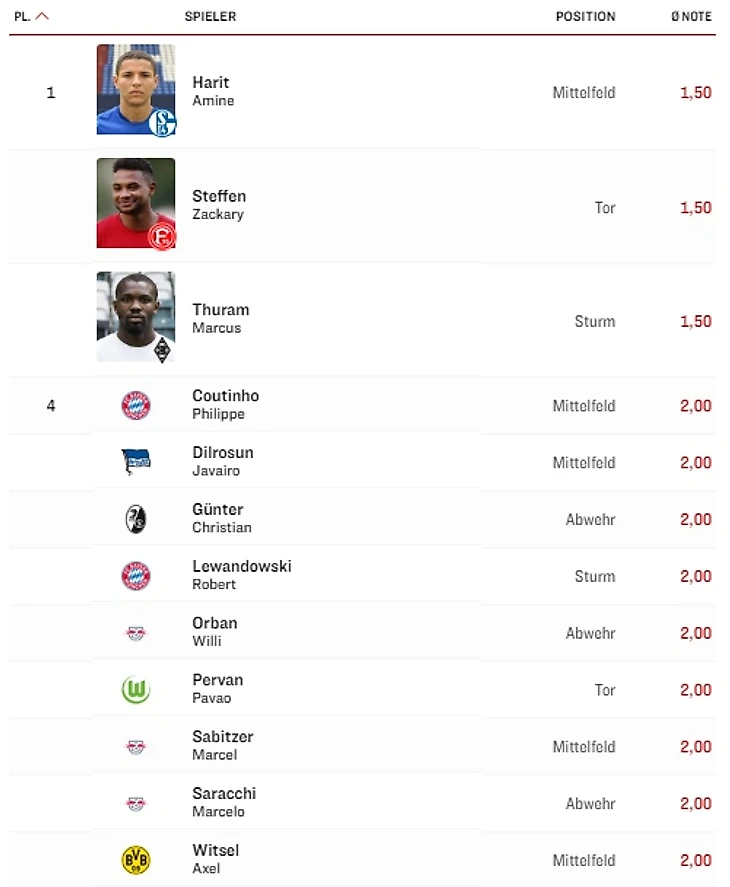Image resolution: width=730 pixels, height=887 pixels.
Task: Click Wolfsburg logo beside Pervan
Action: pyautogui.click(x=136, y=690)
